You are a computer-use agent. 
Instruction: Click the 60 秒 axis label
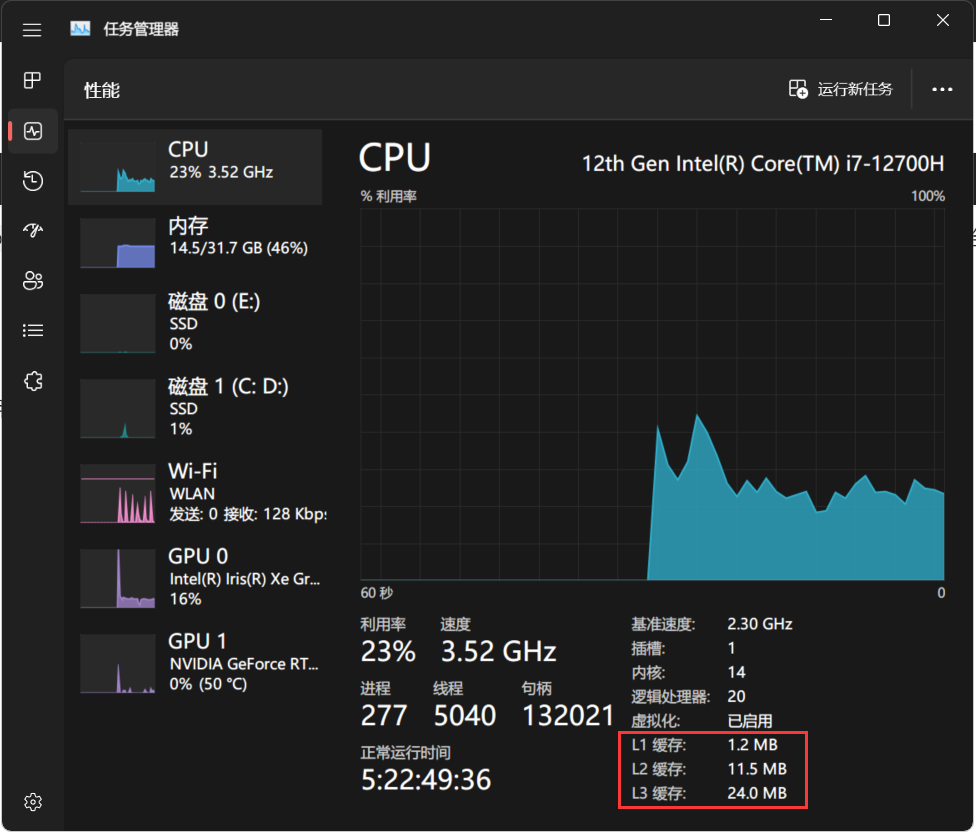click(377, 593)
